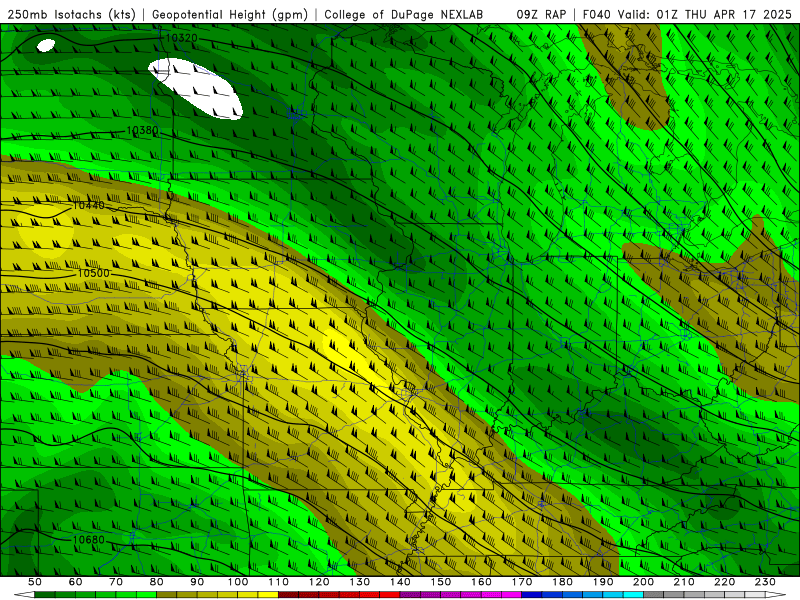
Task: Click the large white low-wind oval on the map
Action: [195, 88]
